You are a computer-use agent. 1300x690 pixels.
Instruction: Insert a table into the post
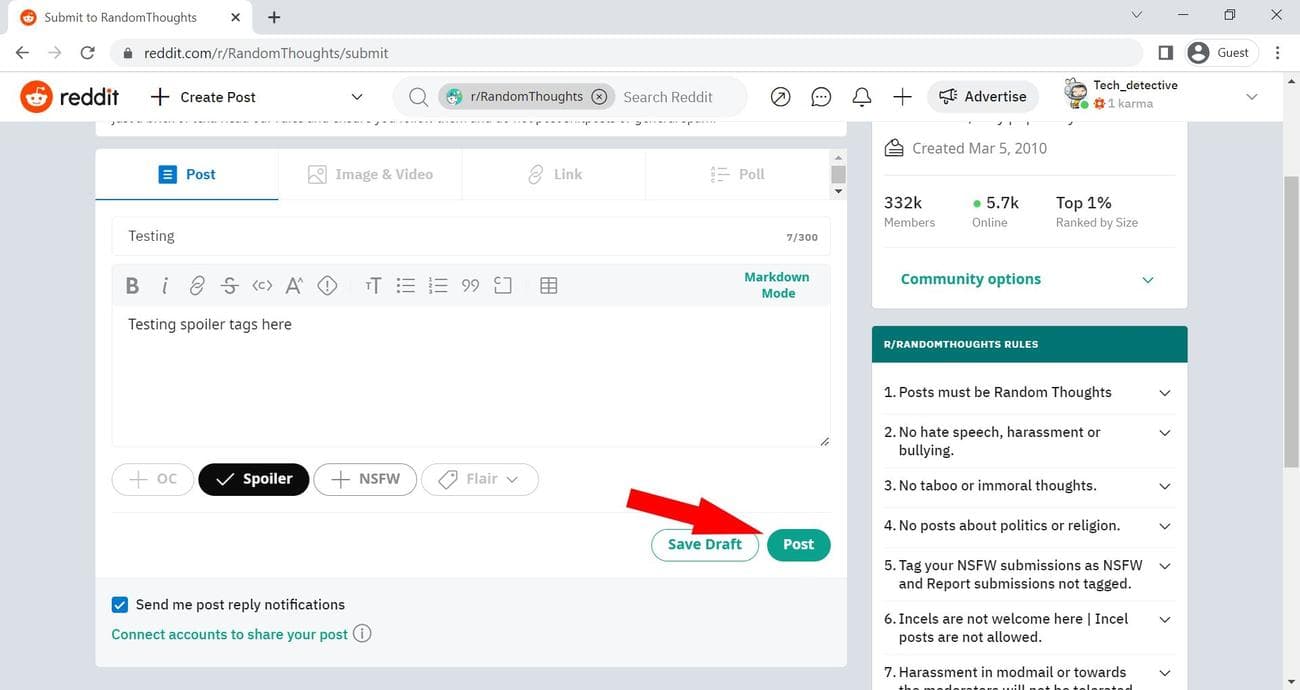[x=548, y=286]
